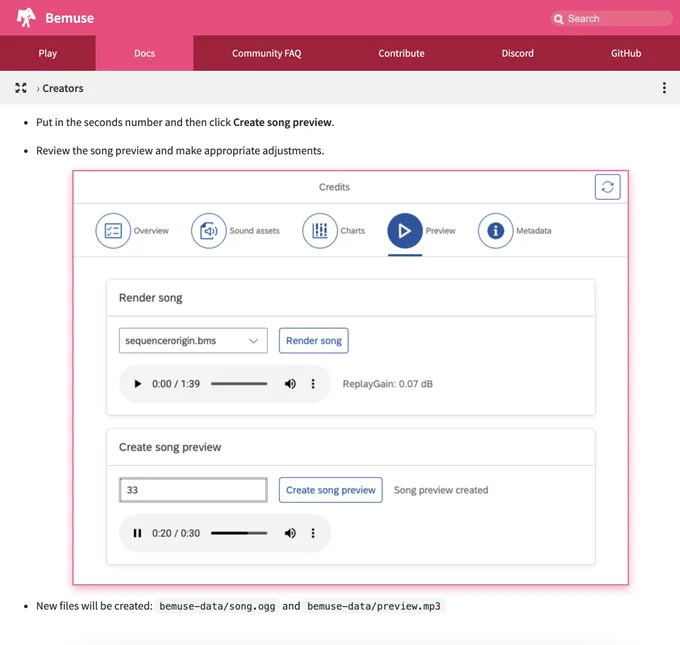680x645 pixels.
Task: Open rendered song player options menu
Action: 313,384
